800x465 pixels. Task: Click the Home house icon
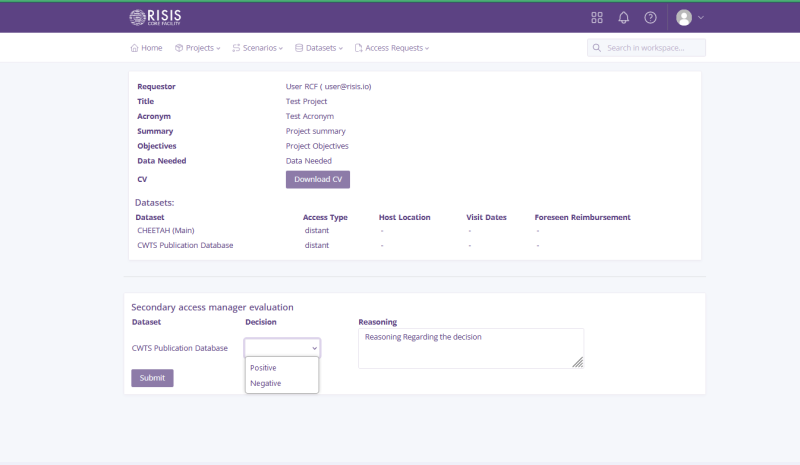coord(135,47)
